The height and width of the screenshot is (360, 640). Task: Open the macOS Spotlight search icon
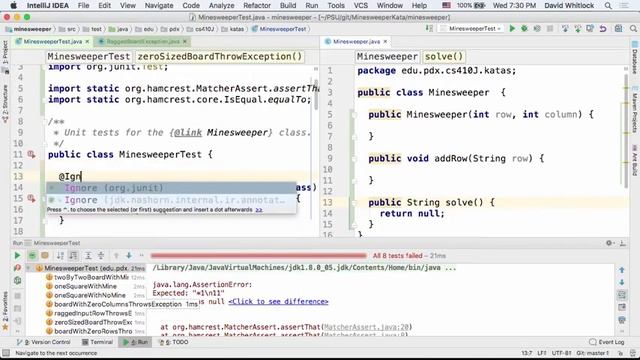[x=608, y=5]
